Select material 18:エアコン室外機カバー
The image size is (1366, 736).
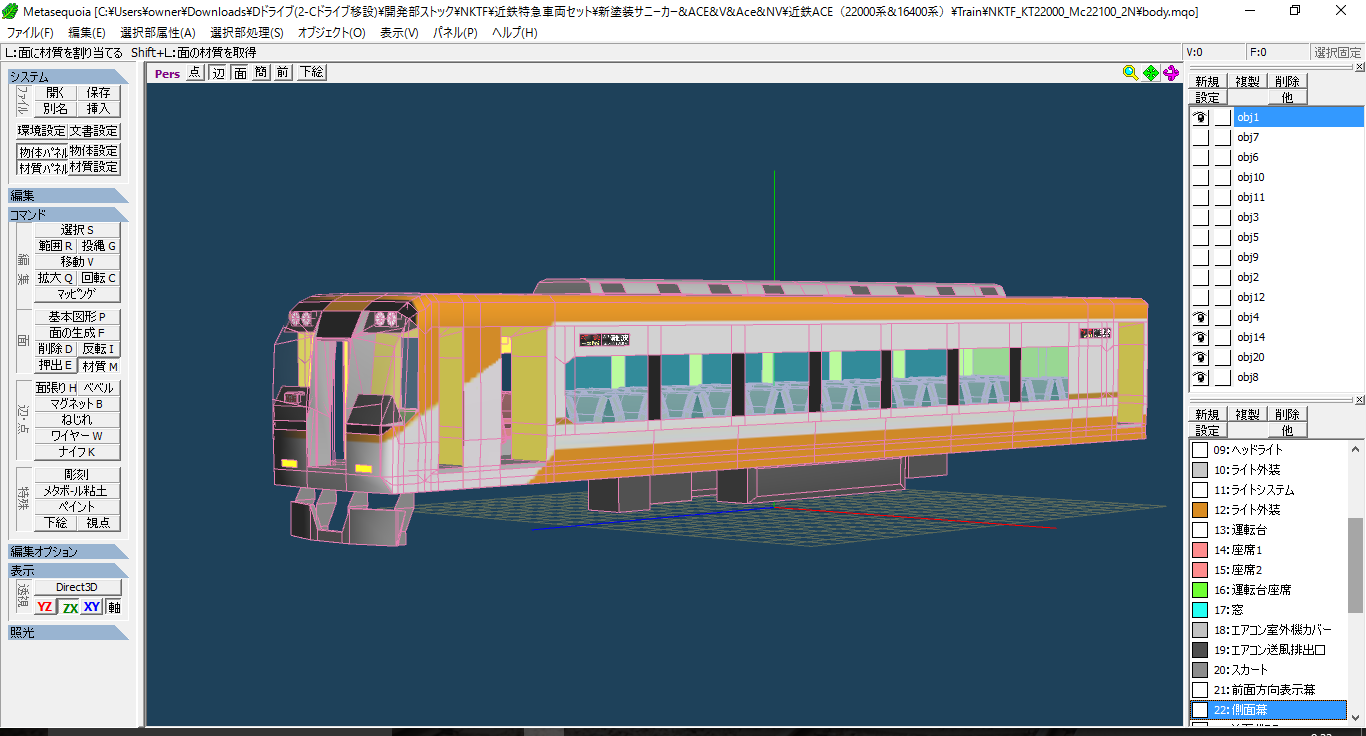pyautogui.click(x=1269, y=630)
